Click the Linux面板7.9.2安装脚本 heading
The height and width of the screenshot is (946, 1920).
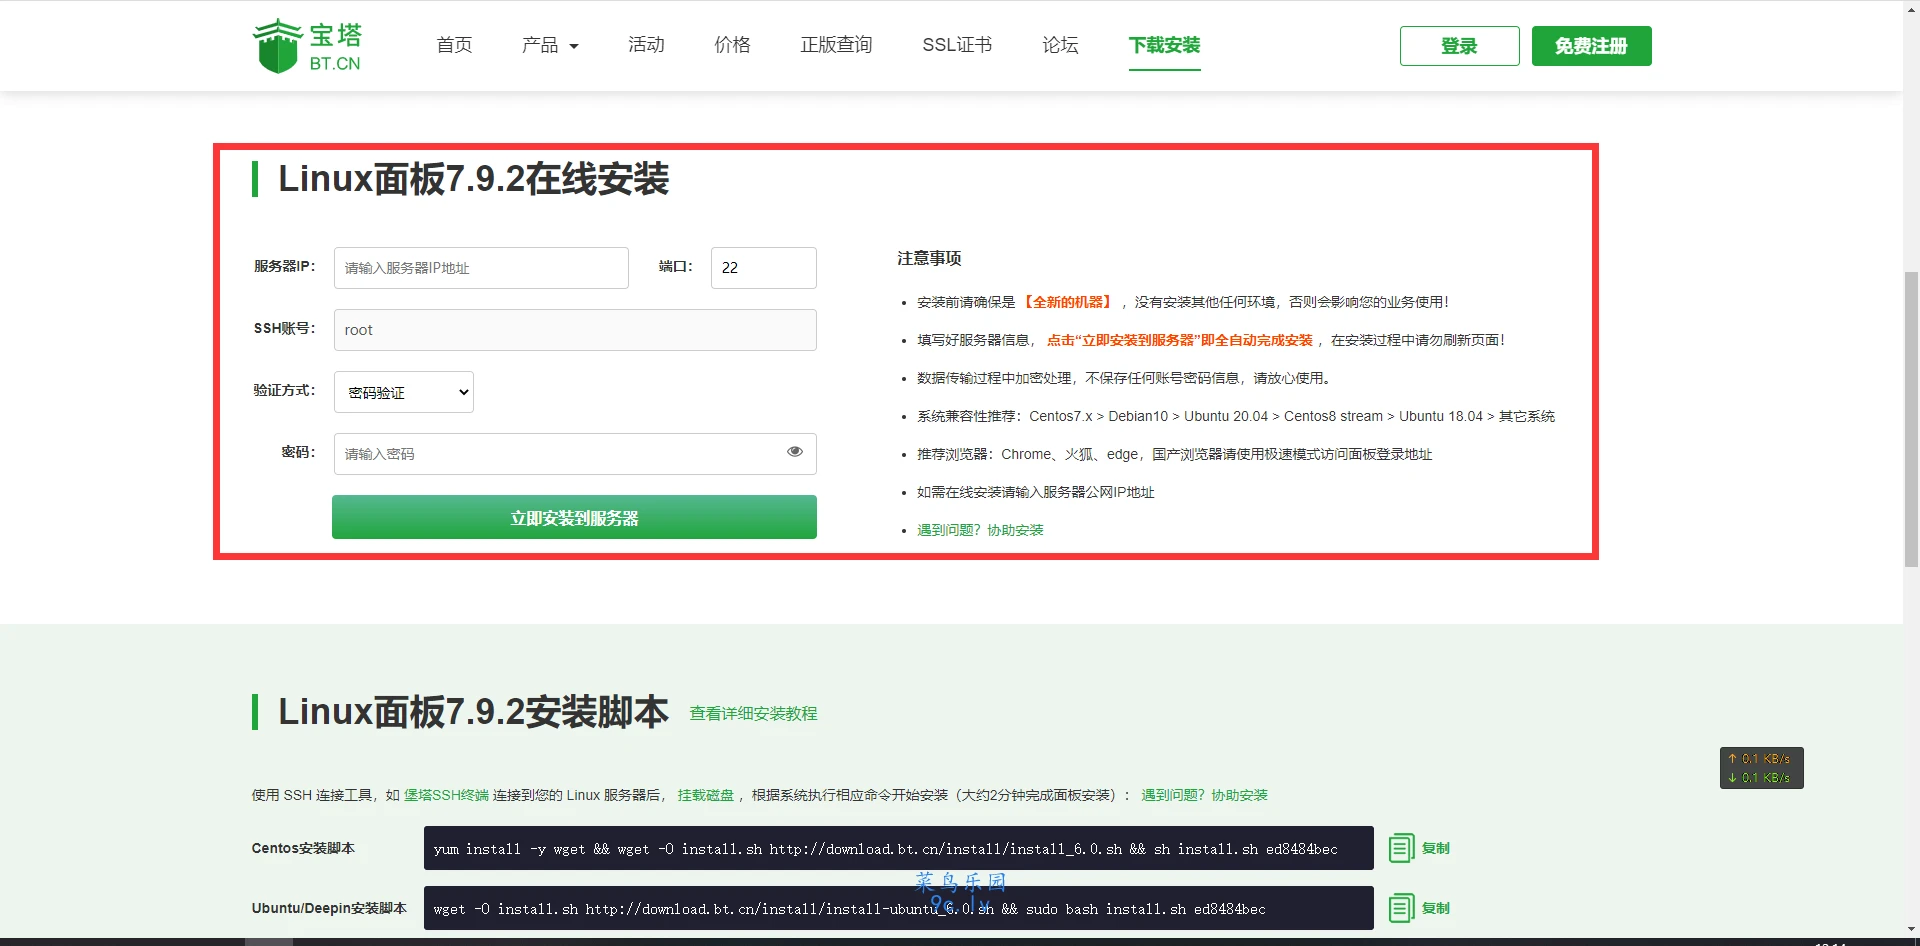click(473, 712)
